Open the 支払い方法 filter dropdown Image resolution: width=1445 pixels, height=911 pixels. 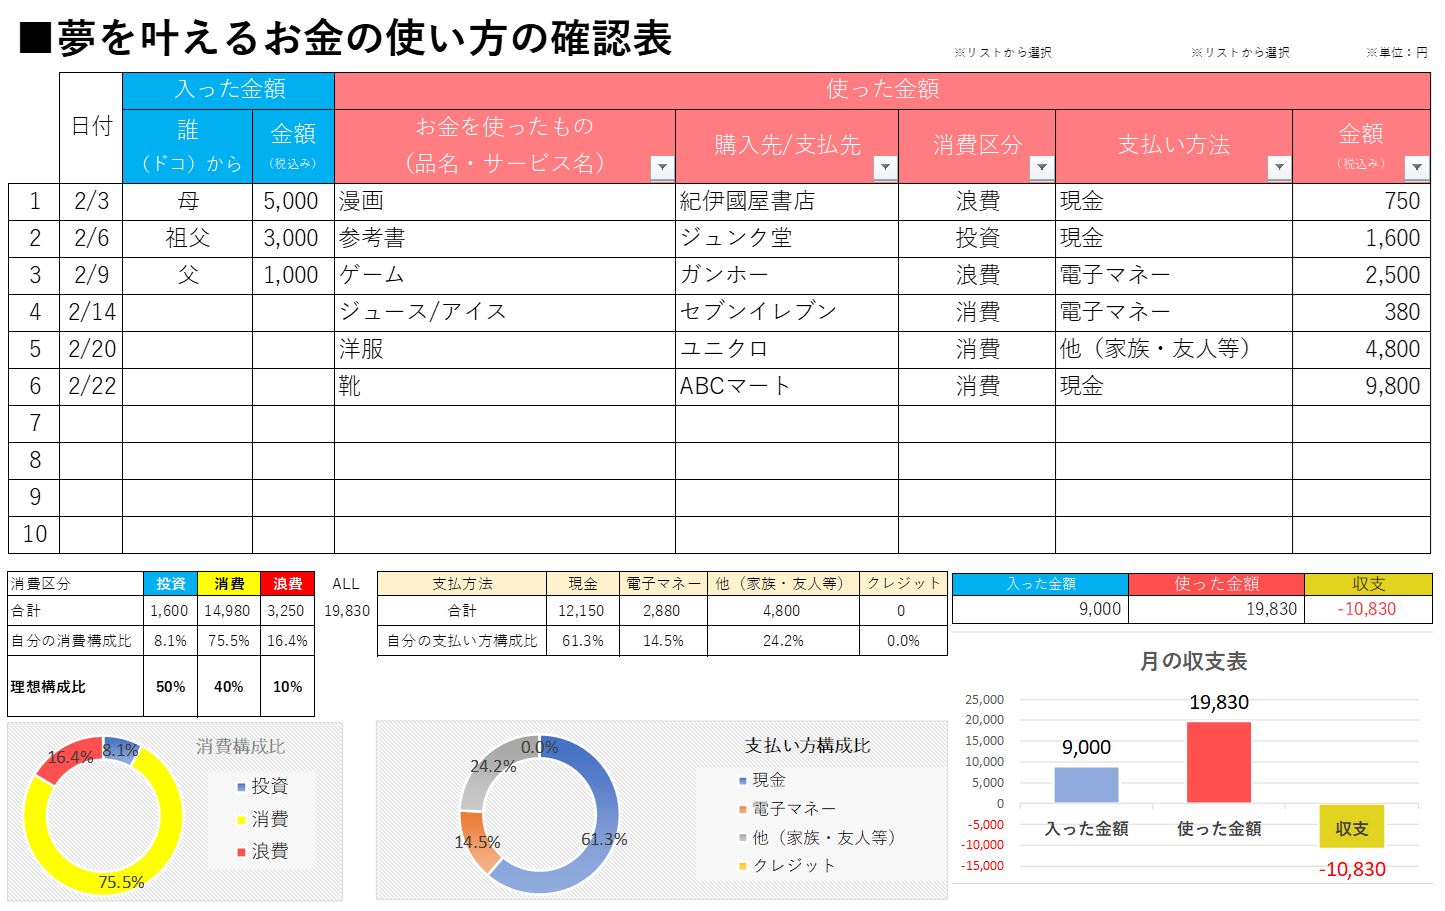pyautogui.click(x=1279, y=167)
